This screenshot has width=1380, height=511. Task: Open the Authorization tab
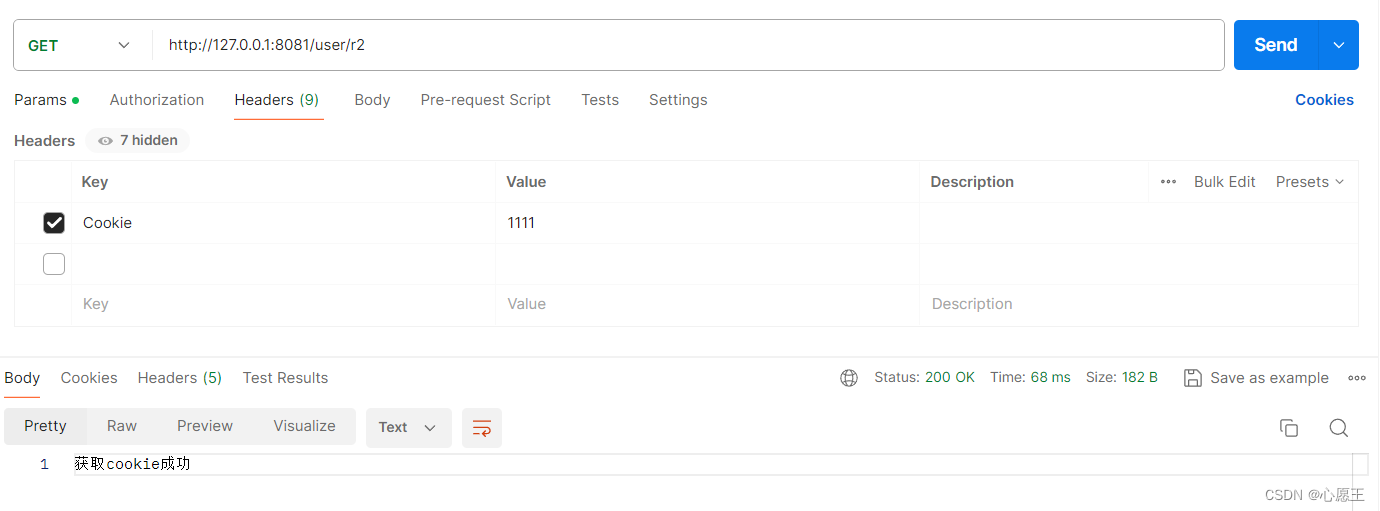coord(157,100)
